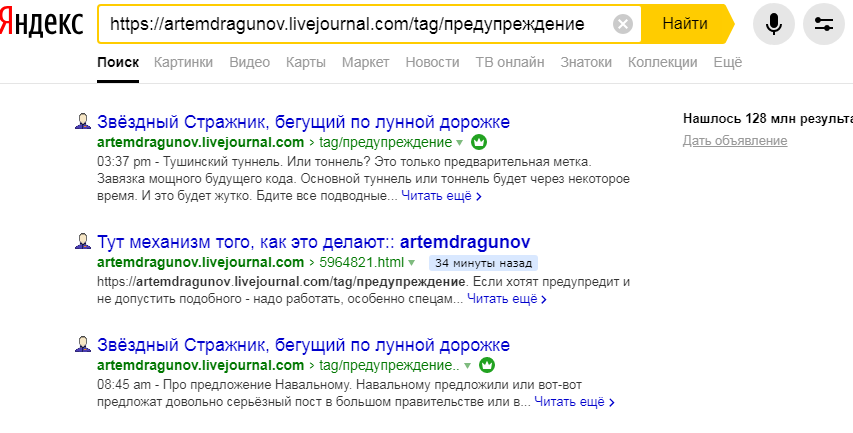
Task: Open the ТВ онлайн tab
Action: [510, 63]
